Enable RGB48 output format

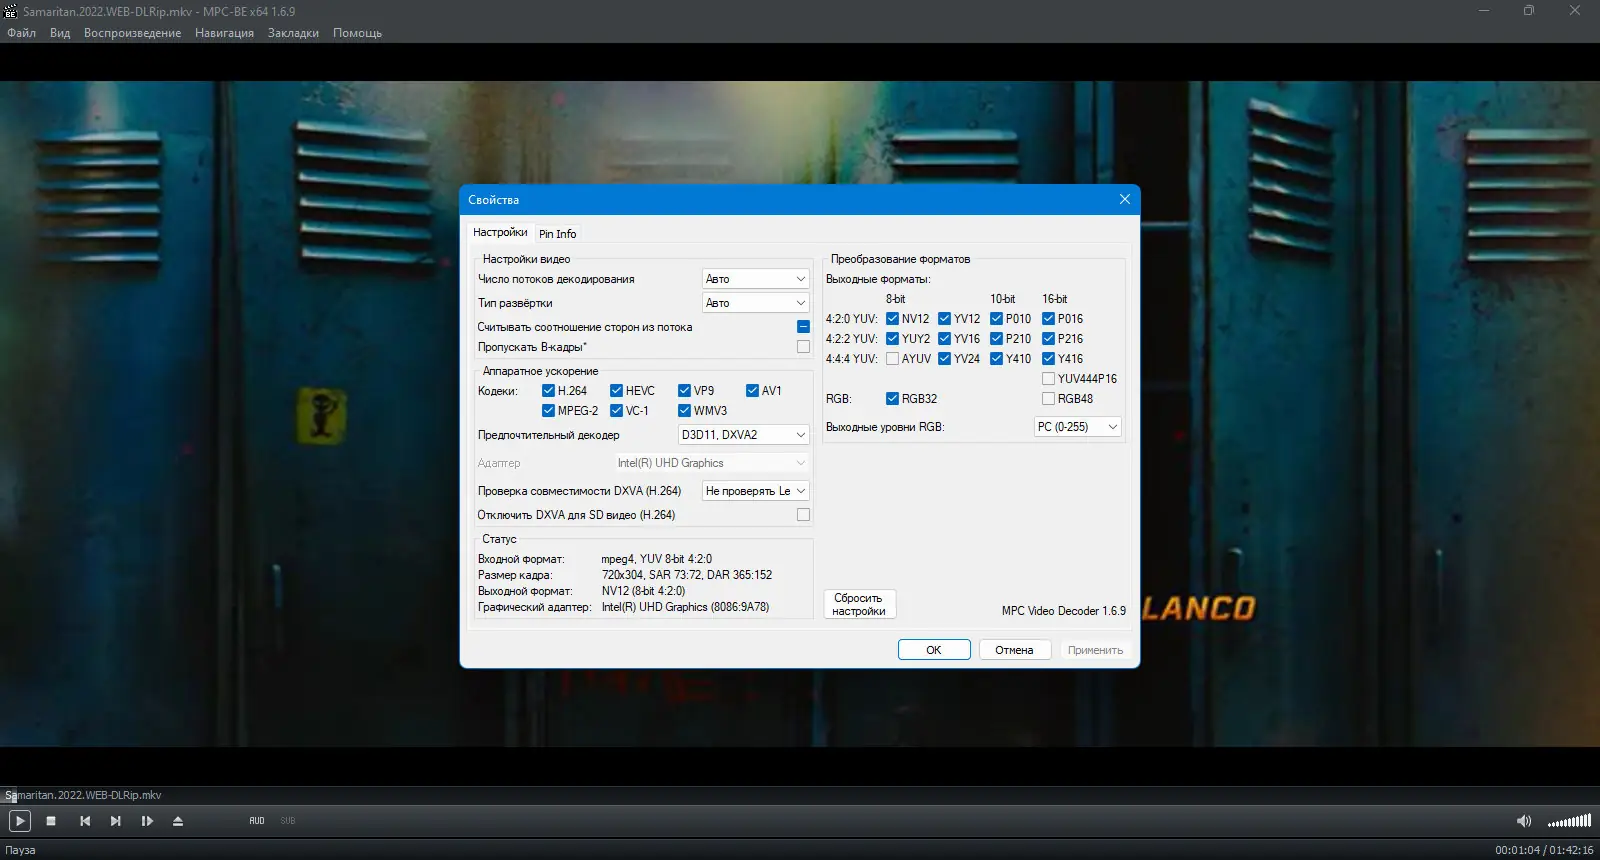tap(1048, 399)
